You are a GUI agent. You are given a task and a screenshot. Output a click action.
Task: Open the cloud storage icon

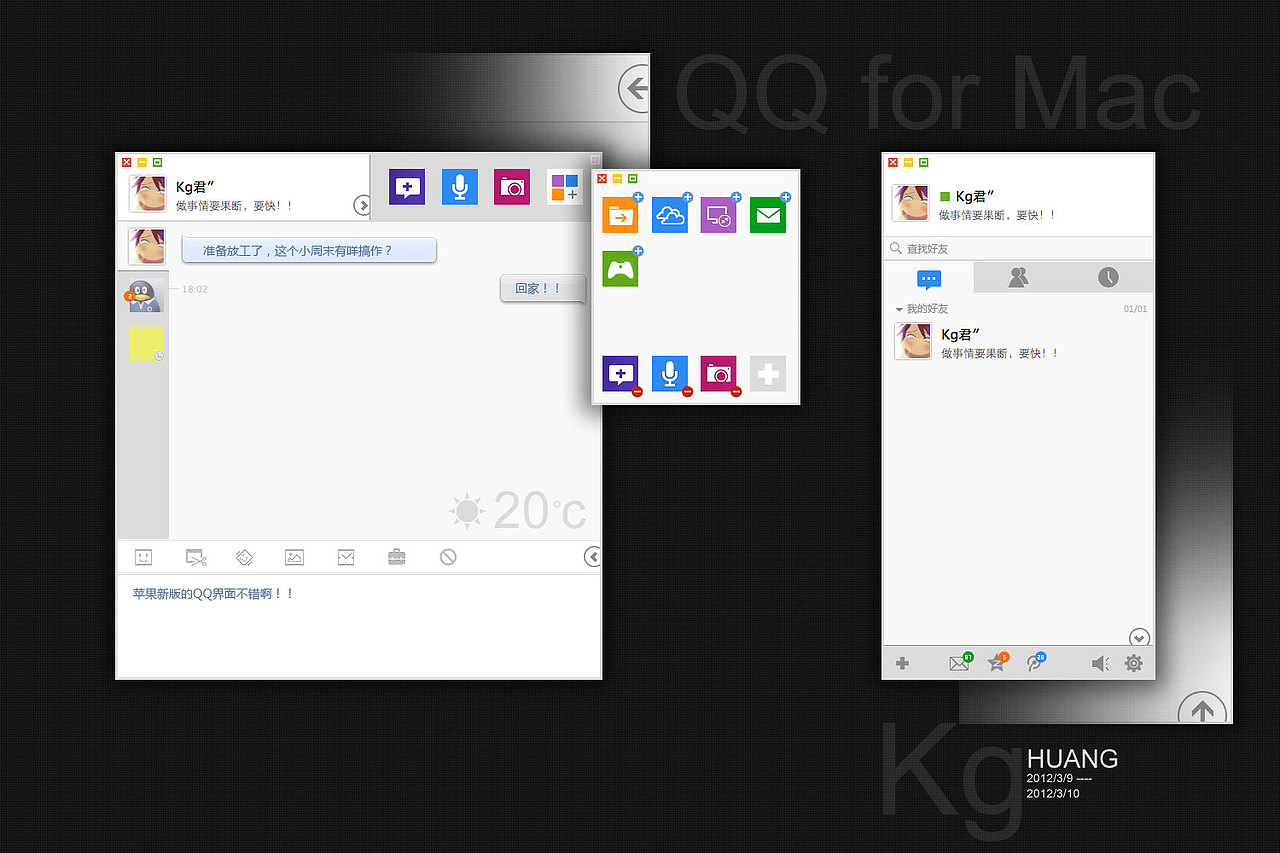670,214
